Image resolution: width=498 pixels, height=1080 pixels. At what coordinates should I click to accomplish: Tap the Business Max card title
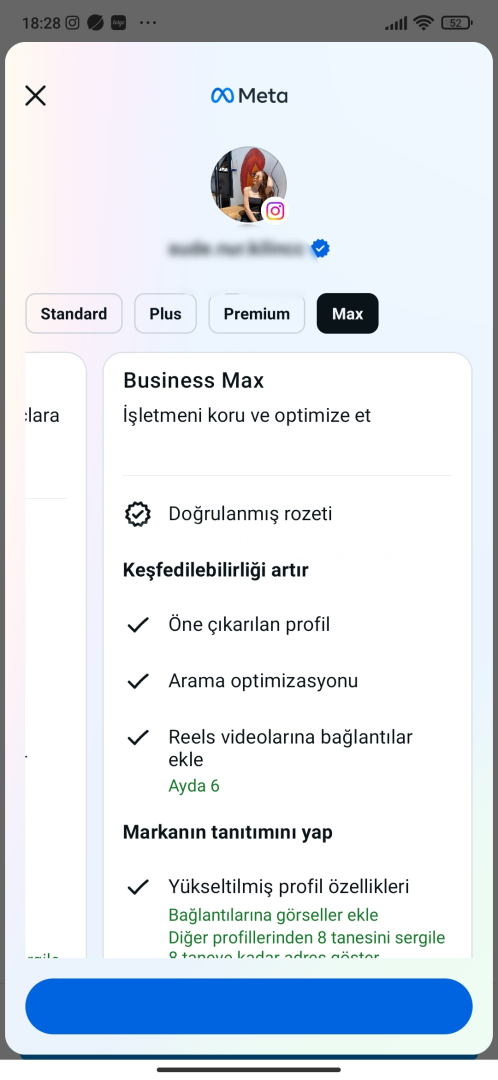pos(194,380)
